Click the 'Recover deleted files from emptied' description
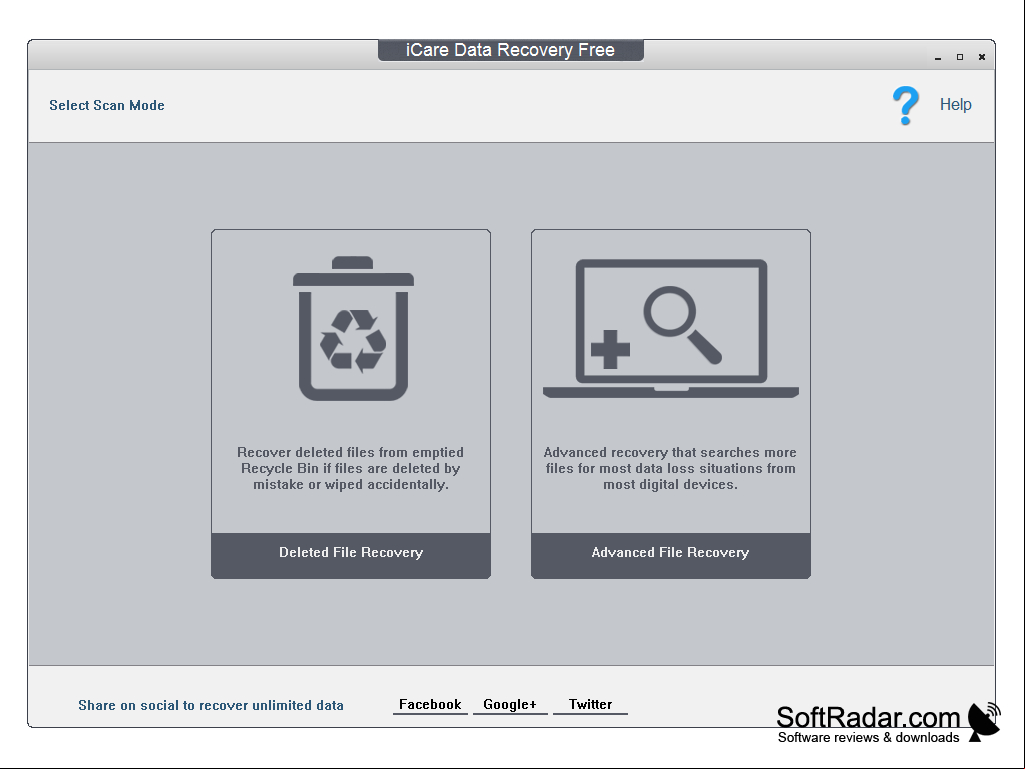The height and width of the screenshot is (769, 1025). (x=350, y=468)
